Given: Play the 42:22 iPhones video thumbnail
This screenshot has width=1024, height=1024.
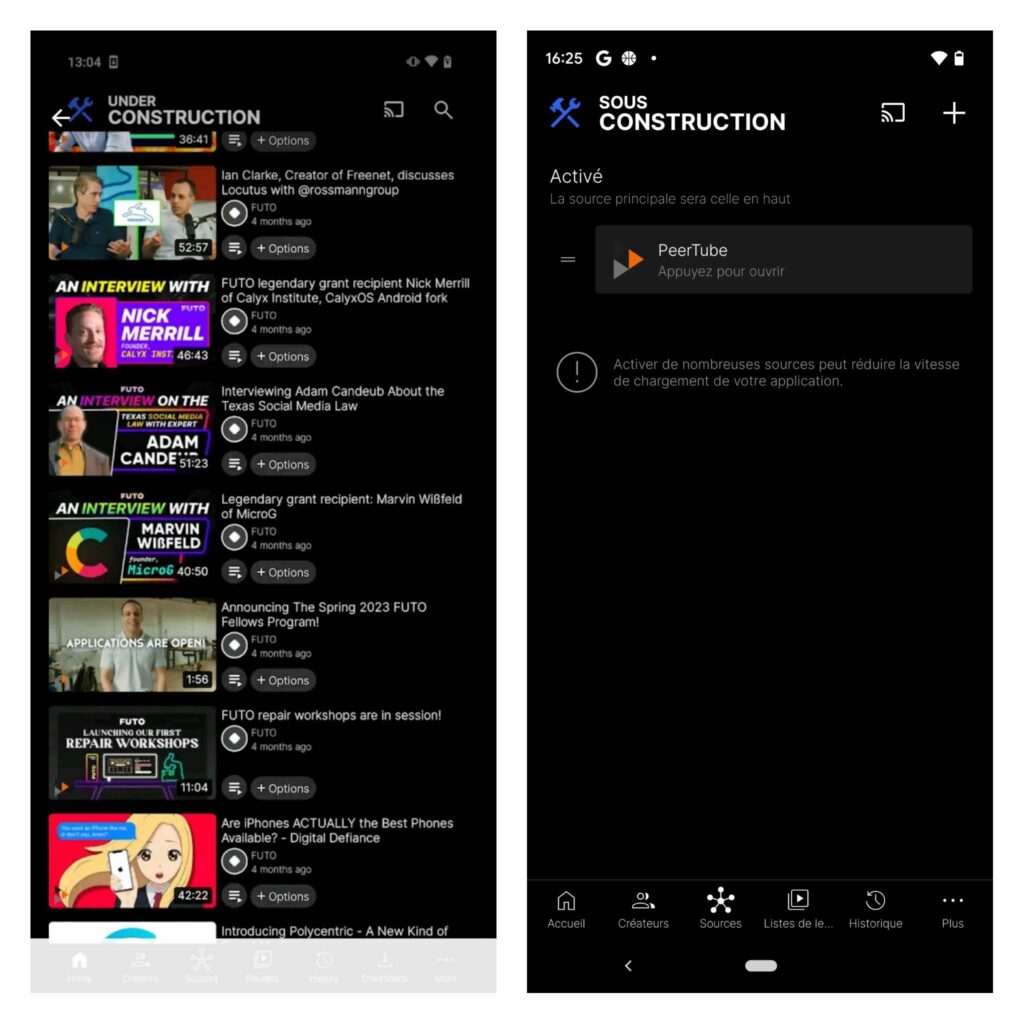Looking at the screenshot, I should tap(132, 861).
